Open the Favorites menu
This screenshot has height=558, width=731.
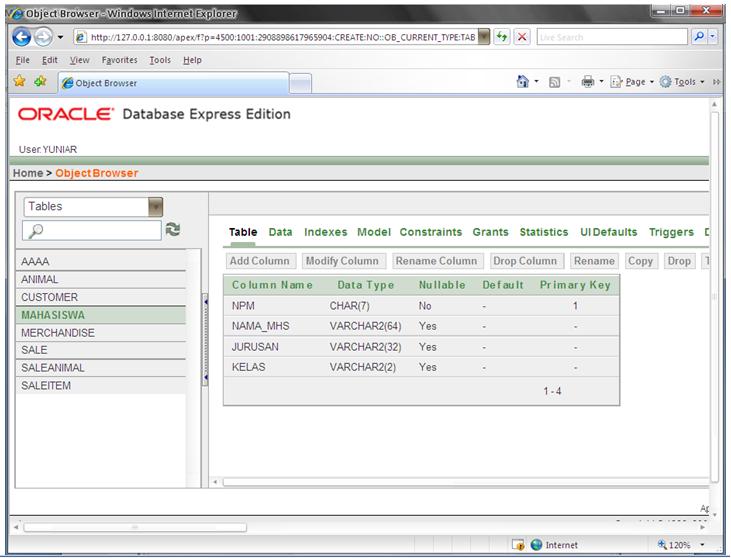(119, 60)
